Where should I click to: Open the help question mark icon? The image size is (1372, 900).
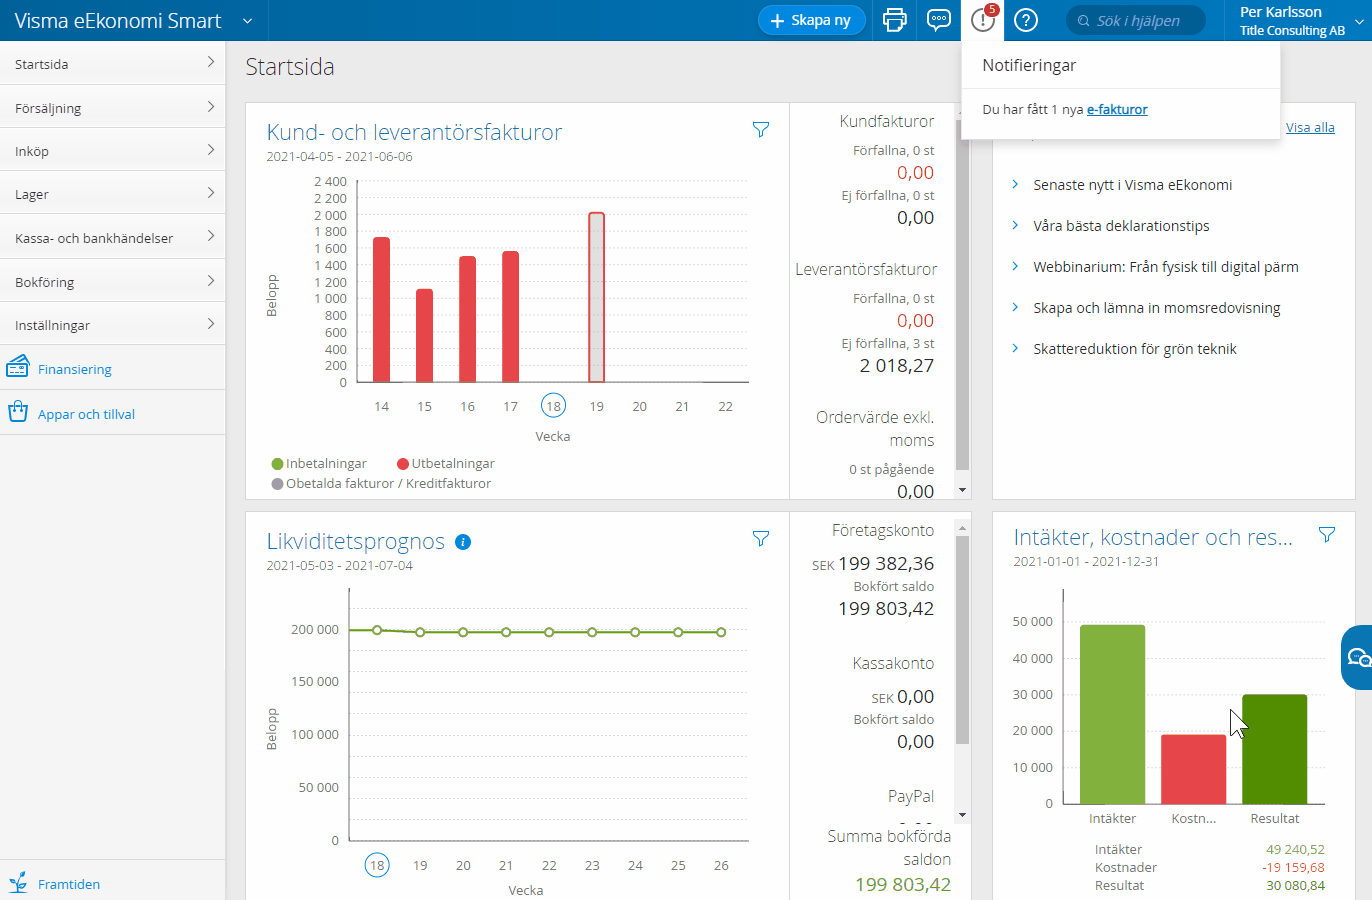pos(1026,20)
